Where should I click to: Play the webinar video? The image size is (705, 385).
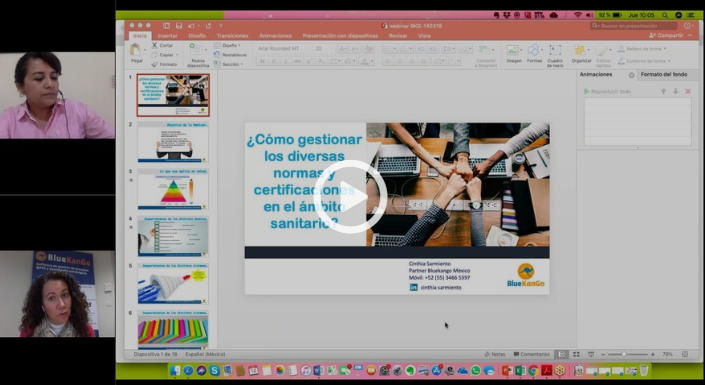350,197
